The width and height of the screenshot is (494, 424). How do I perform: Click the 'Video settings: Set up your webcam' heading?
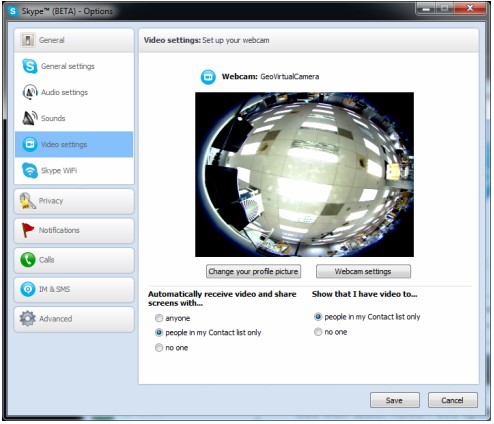(207, 40)
